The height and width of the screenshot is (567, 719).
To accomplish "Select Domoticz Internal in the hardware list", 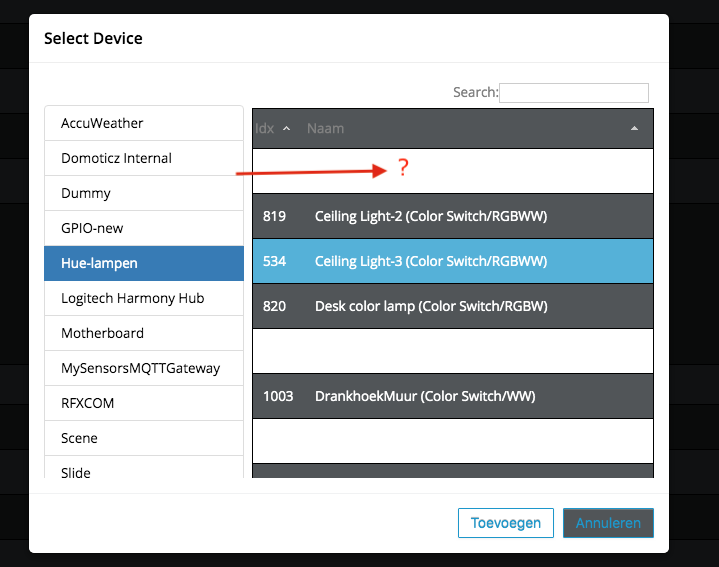I will (x=144, y=158).
